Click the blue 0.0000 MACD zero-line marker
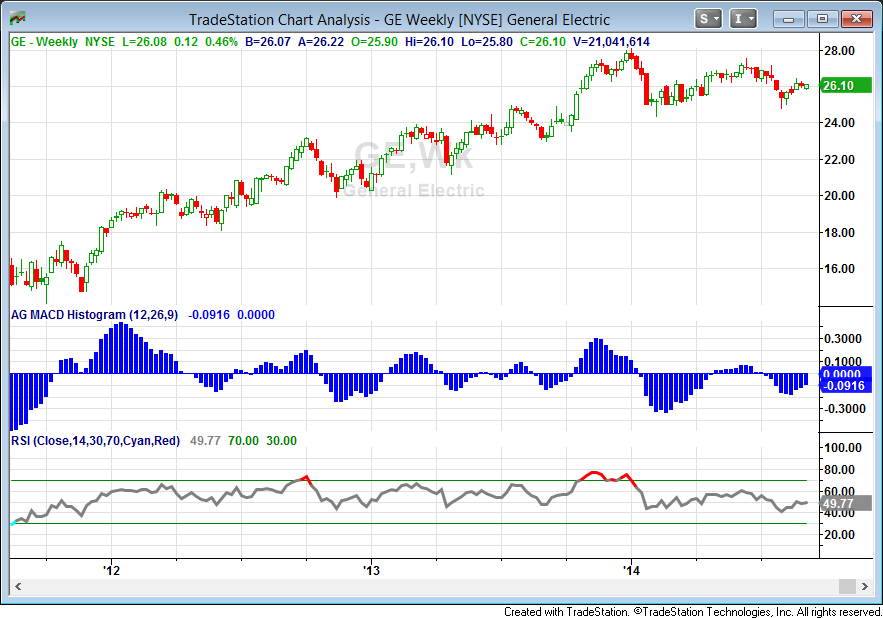Viewport: 883px width, 618px height. [x=843, y=374]
